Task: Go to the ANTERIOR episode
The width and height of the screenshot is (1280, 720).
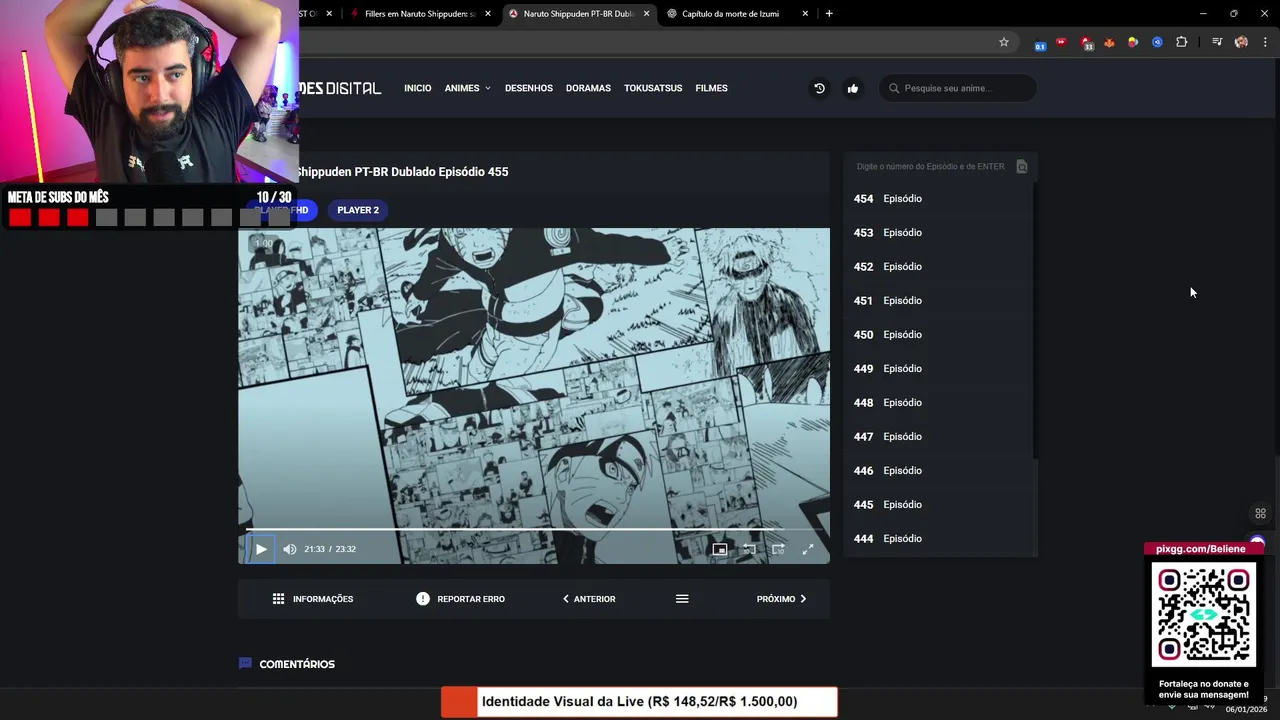Action: point(589,599)
